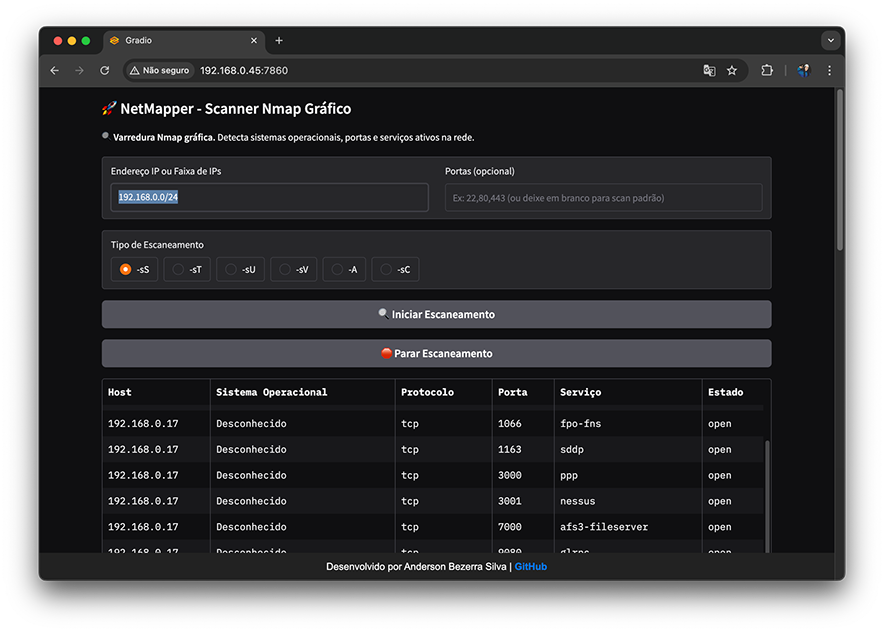Select the afs3-fileserver service cell
This screenshot has height=632, width=884.
(x=628, y=527)
